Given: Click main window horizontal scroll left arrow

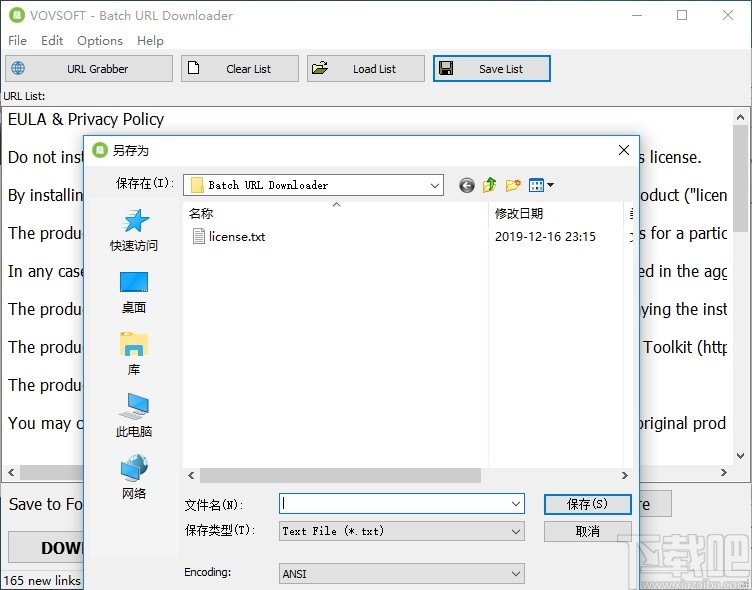Looking at the screenshot, I should pos(11,472).
